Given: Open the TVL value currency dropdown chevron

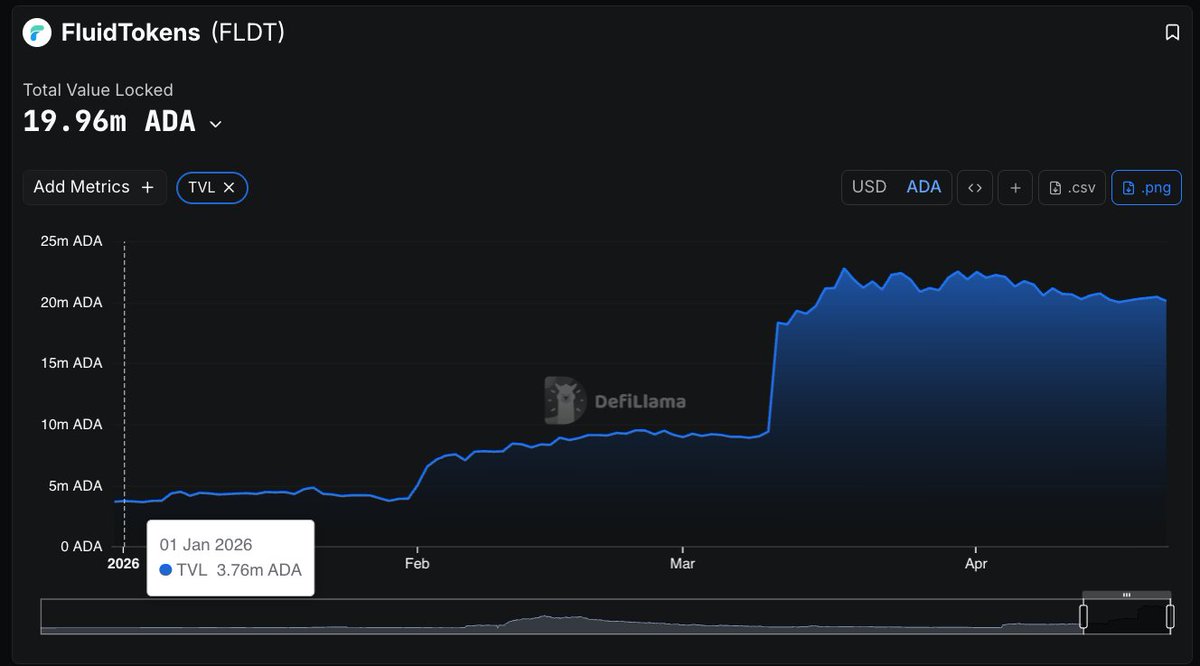Looking at the screenshot, I should click(x=215, y=124).
